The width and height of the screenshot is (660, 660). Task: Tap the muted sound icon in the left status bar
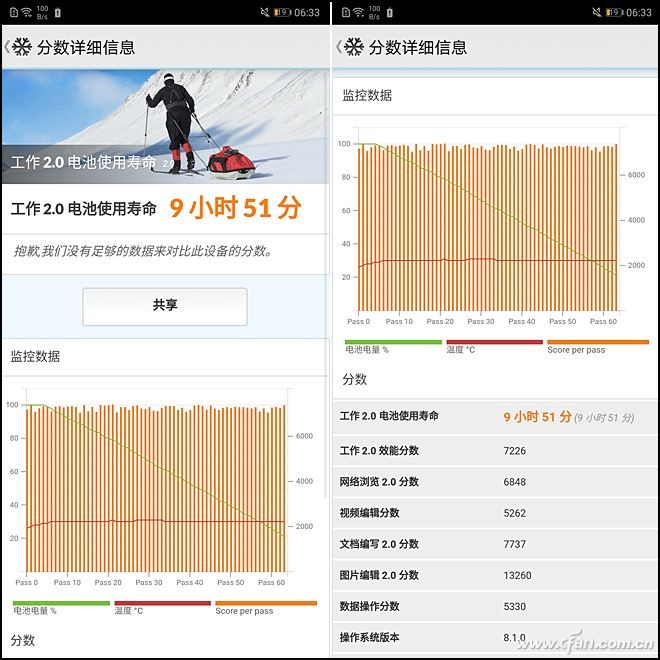click(x=264, y=12)
